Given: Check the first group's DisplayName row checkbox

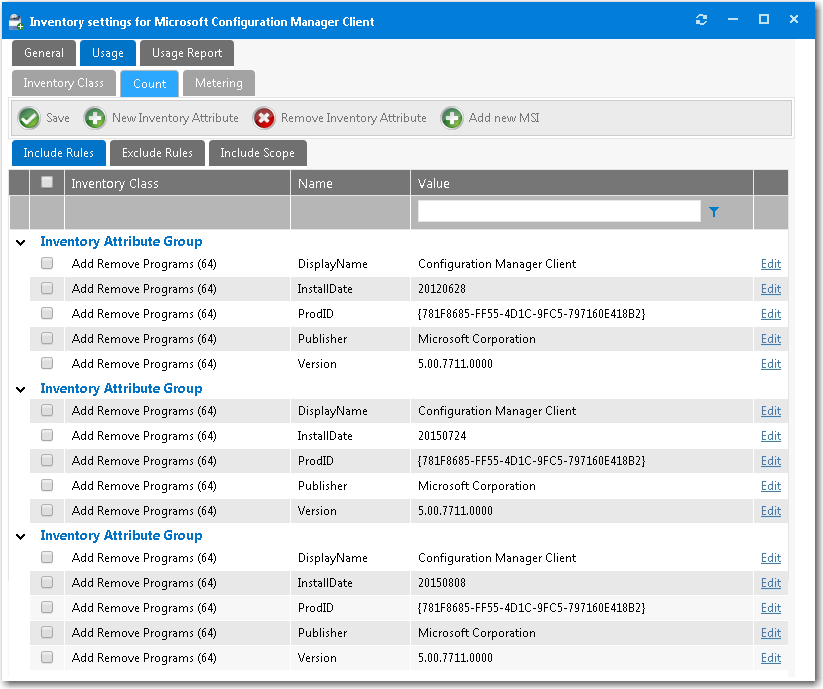Looking at the screenshot, I should [47, 263].
